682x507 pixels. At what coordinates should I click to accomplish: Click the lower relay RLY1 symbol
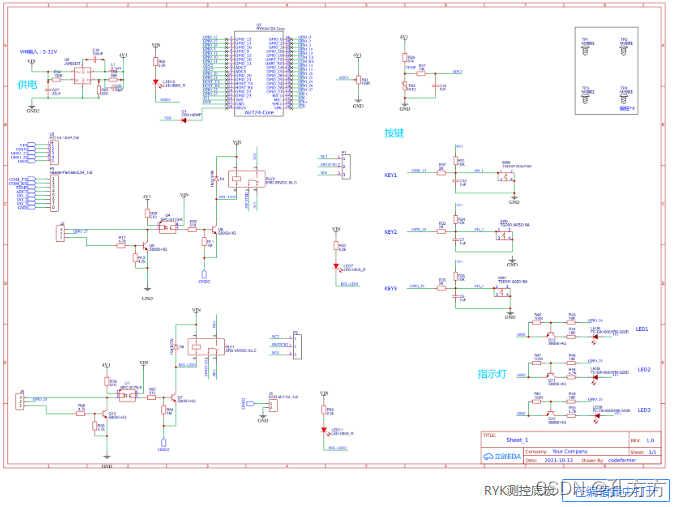(x=206, y=347)
